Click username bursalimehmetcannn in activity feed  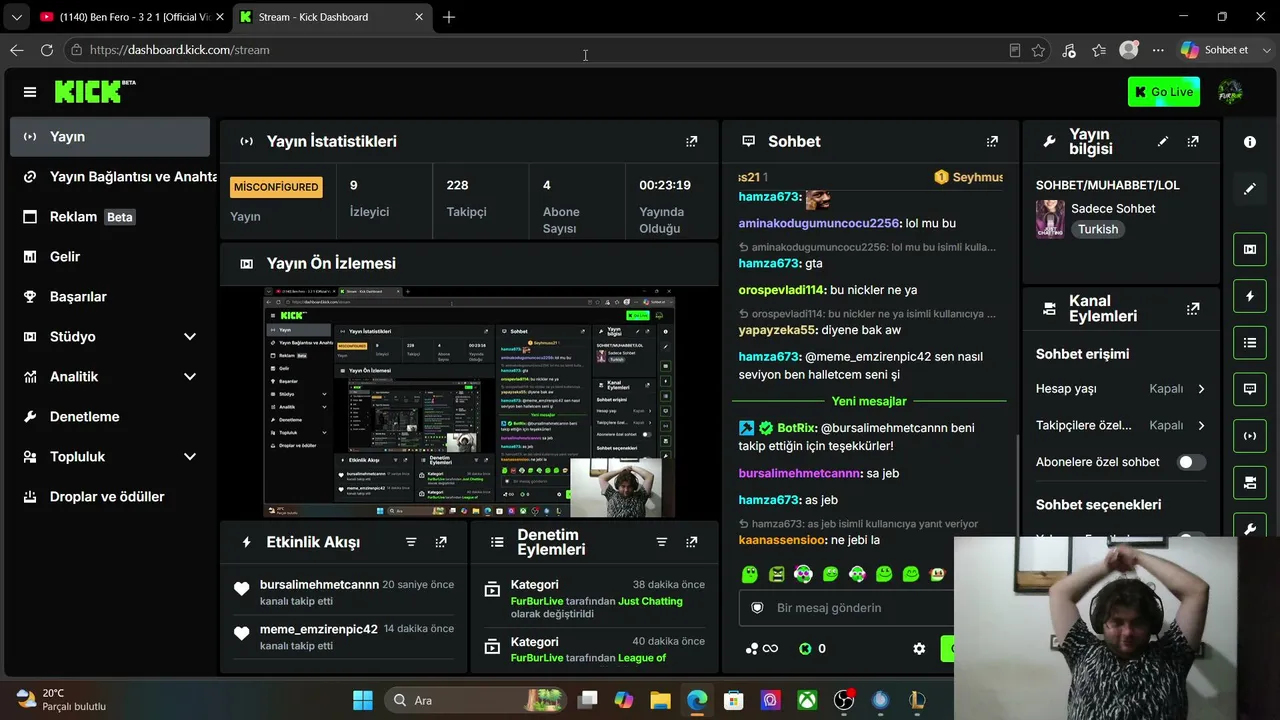(x=319, y=585)
